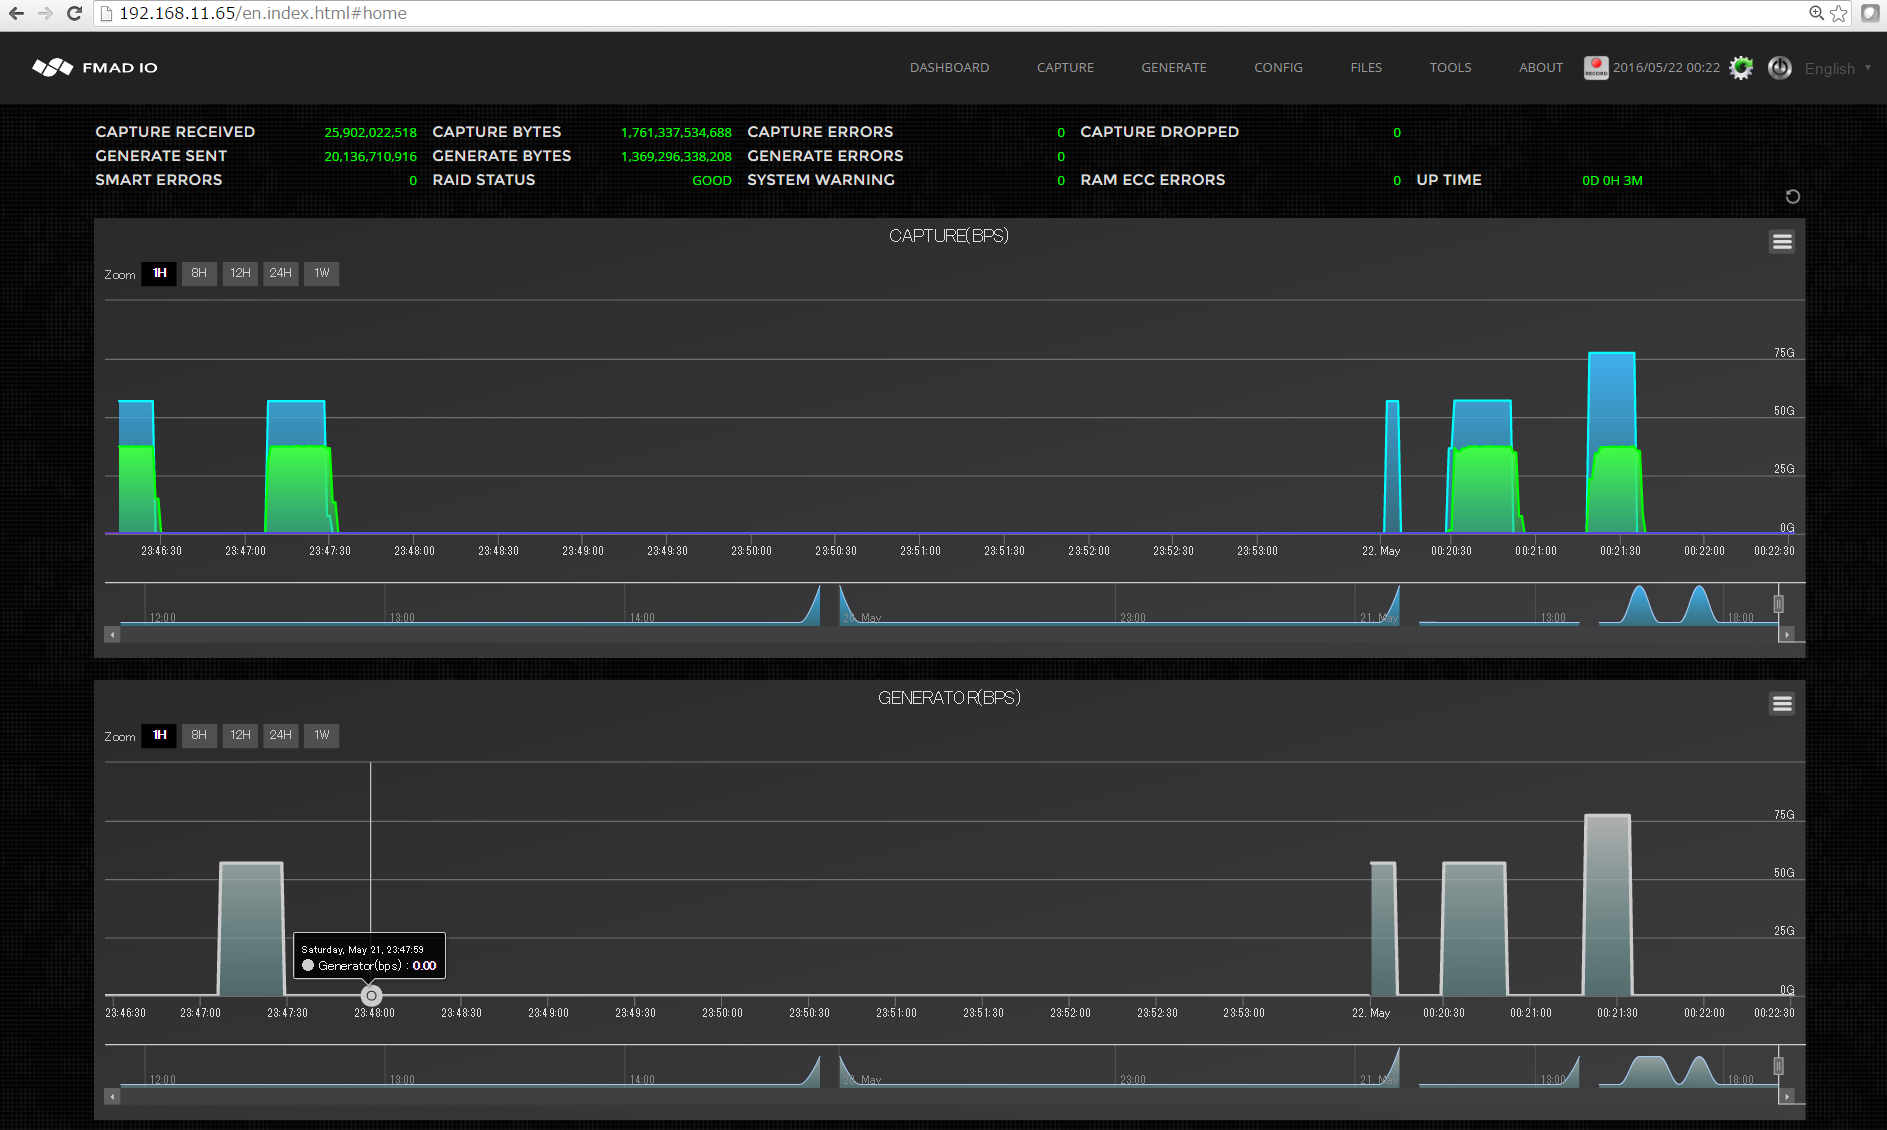This screenshot has width=1887, height=1130.
Task: Open the Generator chart hamburger menu
Action: (x=1781, y=704)
